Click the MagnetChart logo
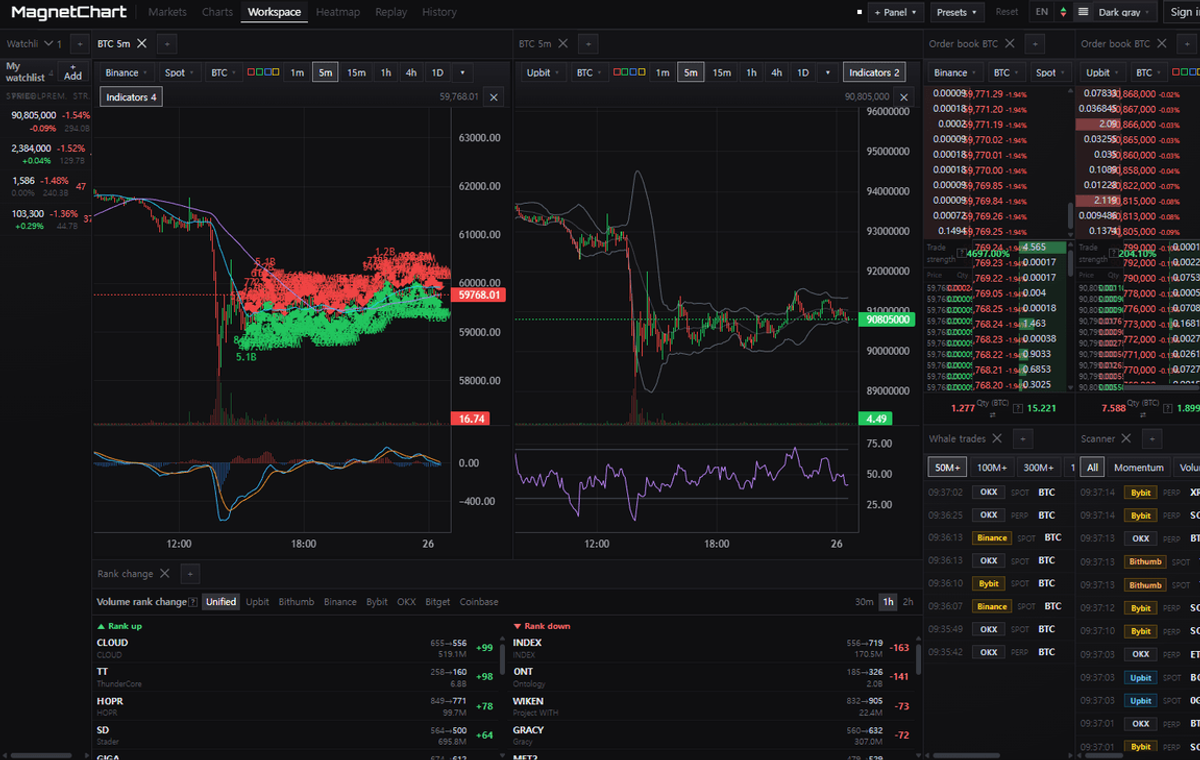Image resolution: width=1200 pixels, height=760 pixels. click(x=68, y=12)
